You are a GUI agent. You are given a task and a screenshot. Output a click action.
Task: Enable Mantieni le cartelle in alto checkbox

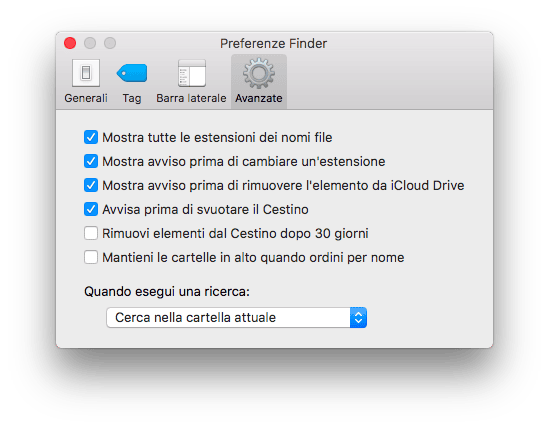click(x=91, y=257)
